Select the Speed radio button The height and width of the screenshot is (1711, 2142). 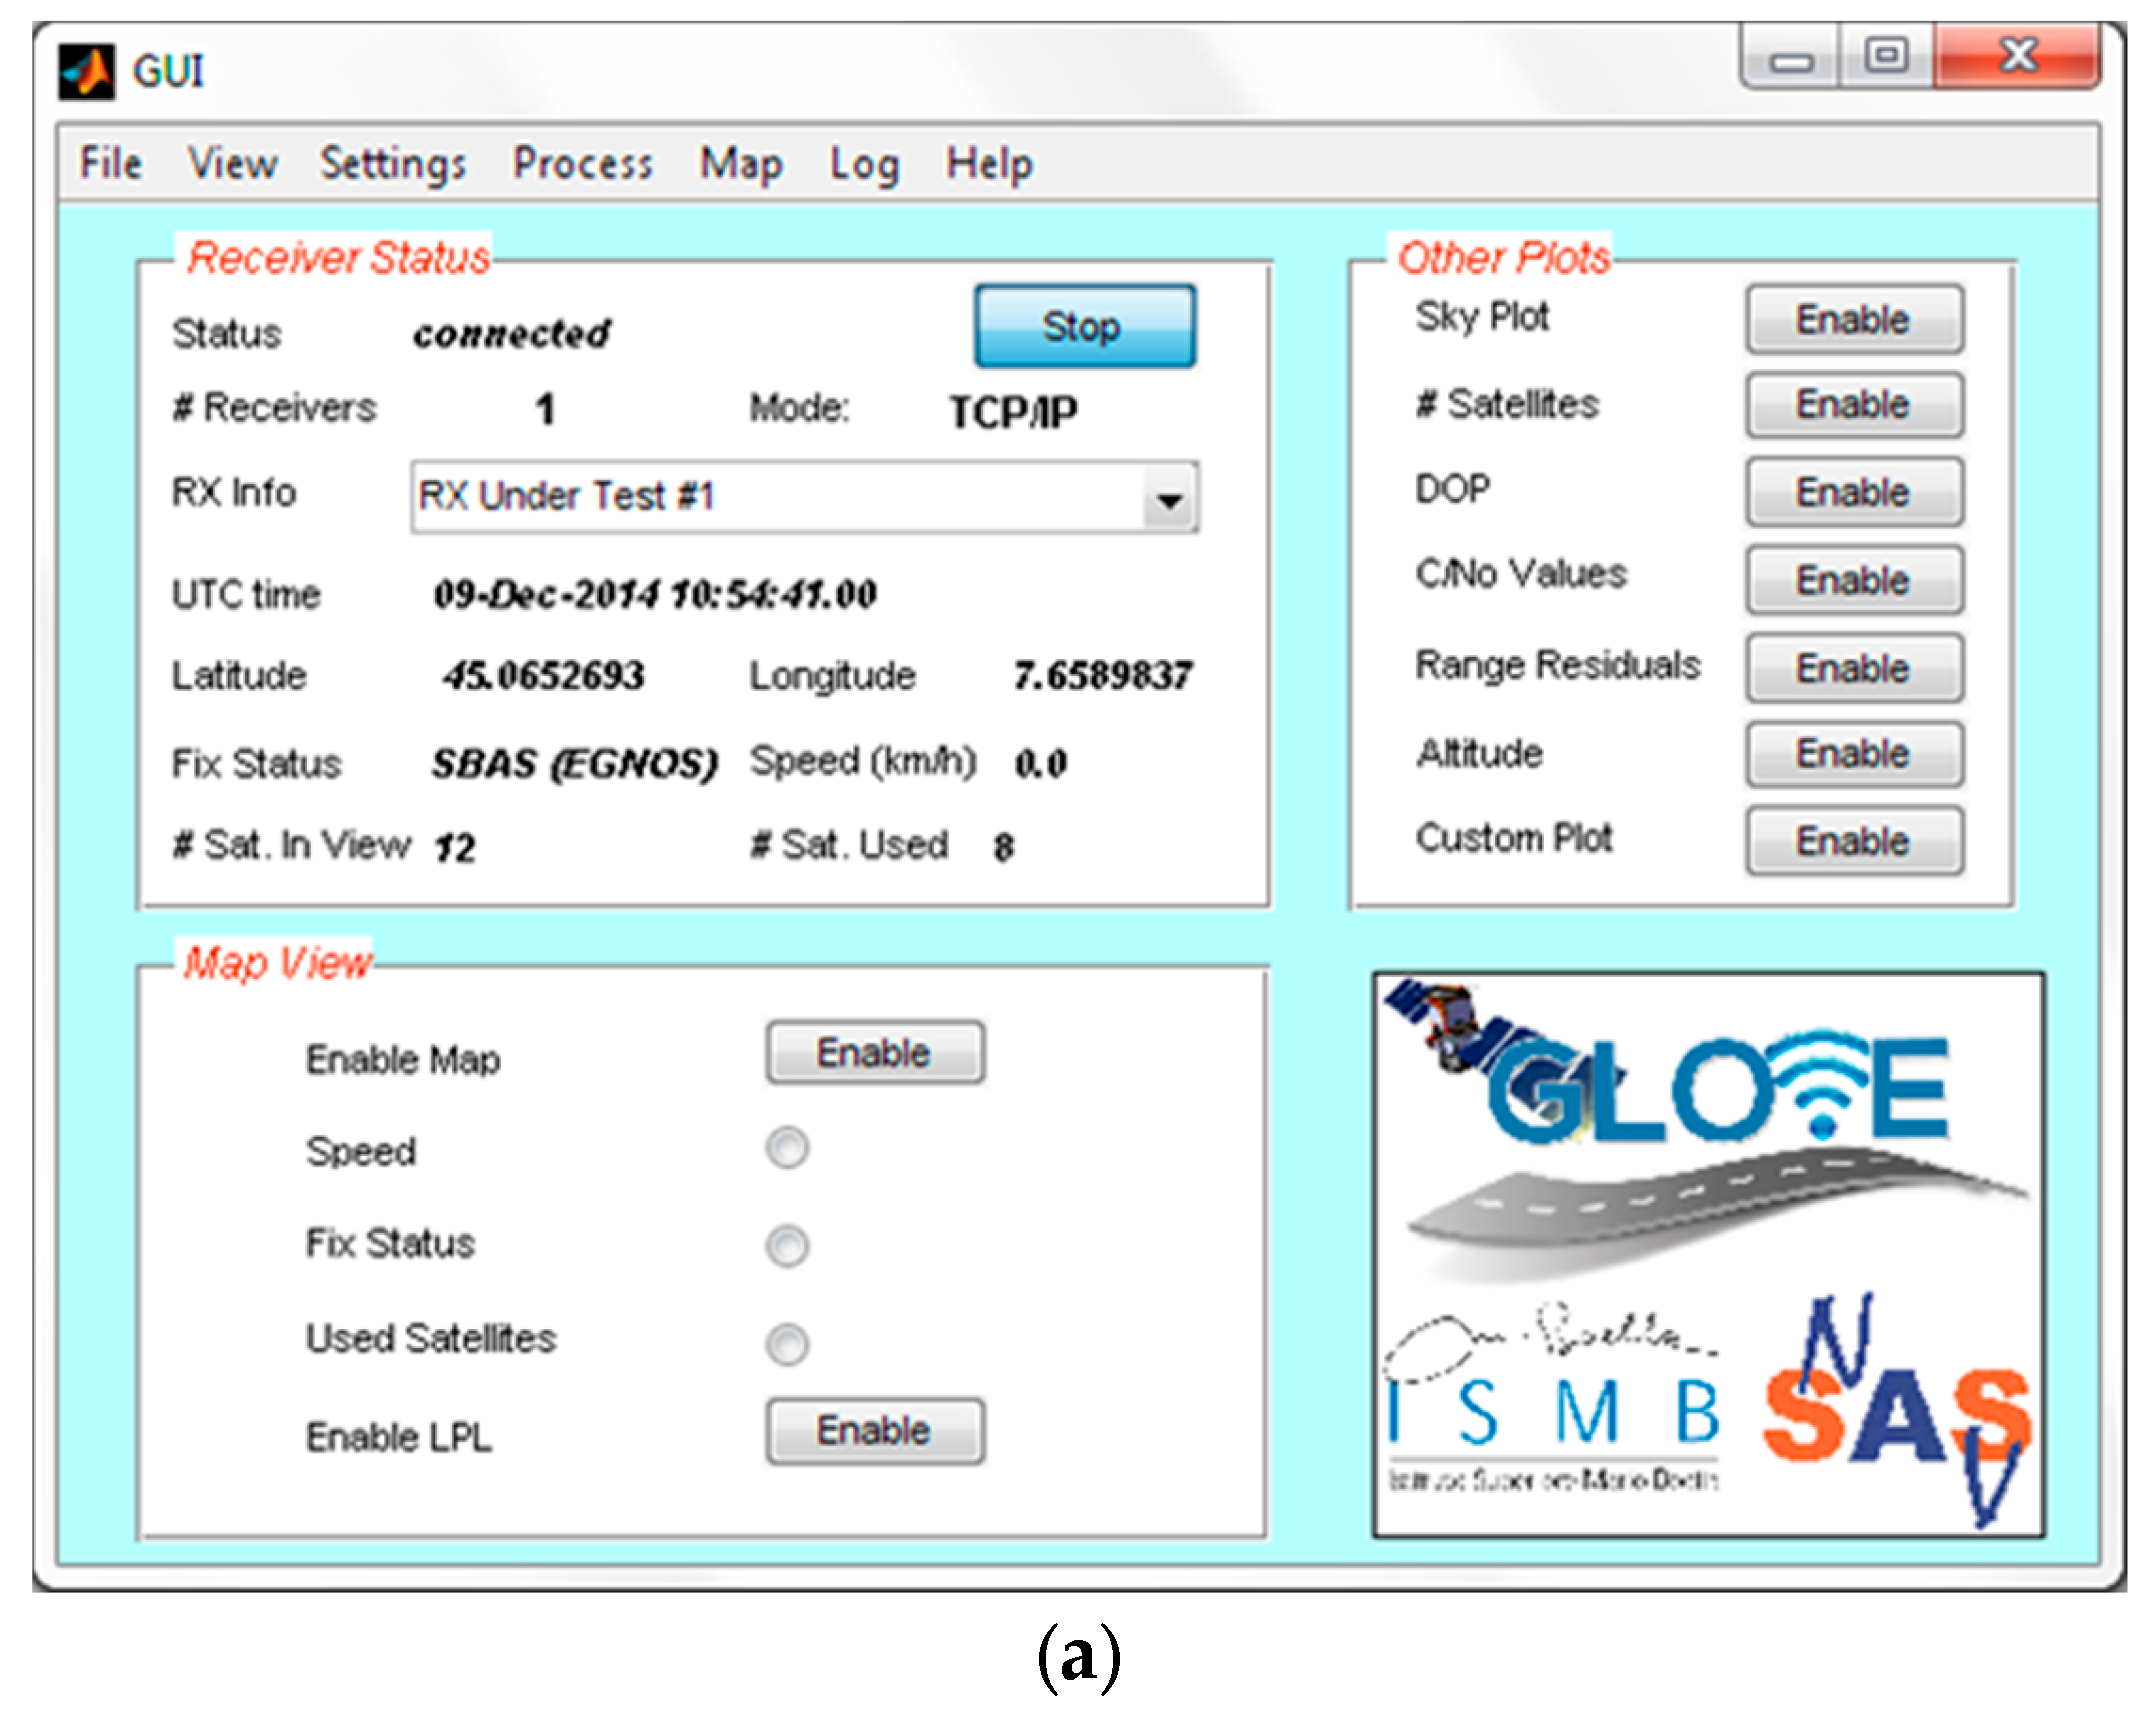[786, 1147]
